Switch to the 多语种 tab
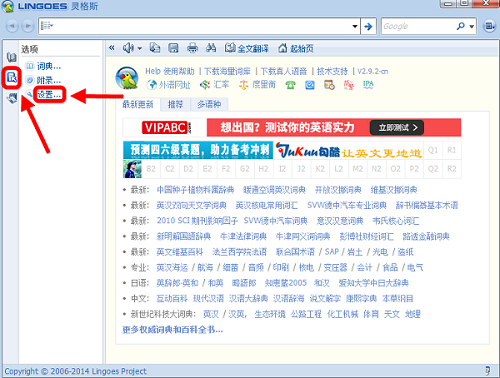 pyautogui.click(x=209, y=105)
